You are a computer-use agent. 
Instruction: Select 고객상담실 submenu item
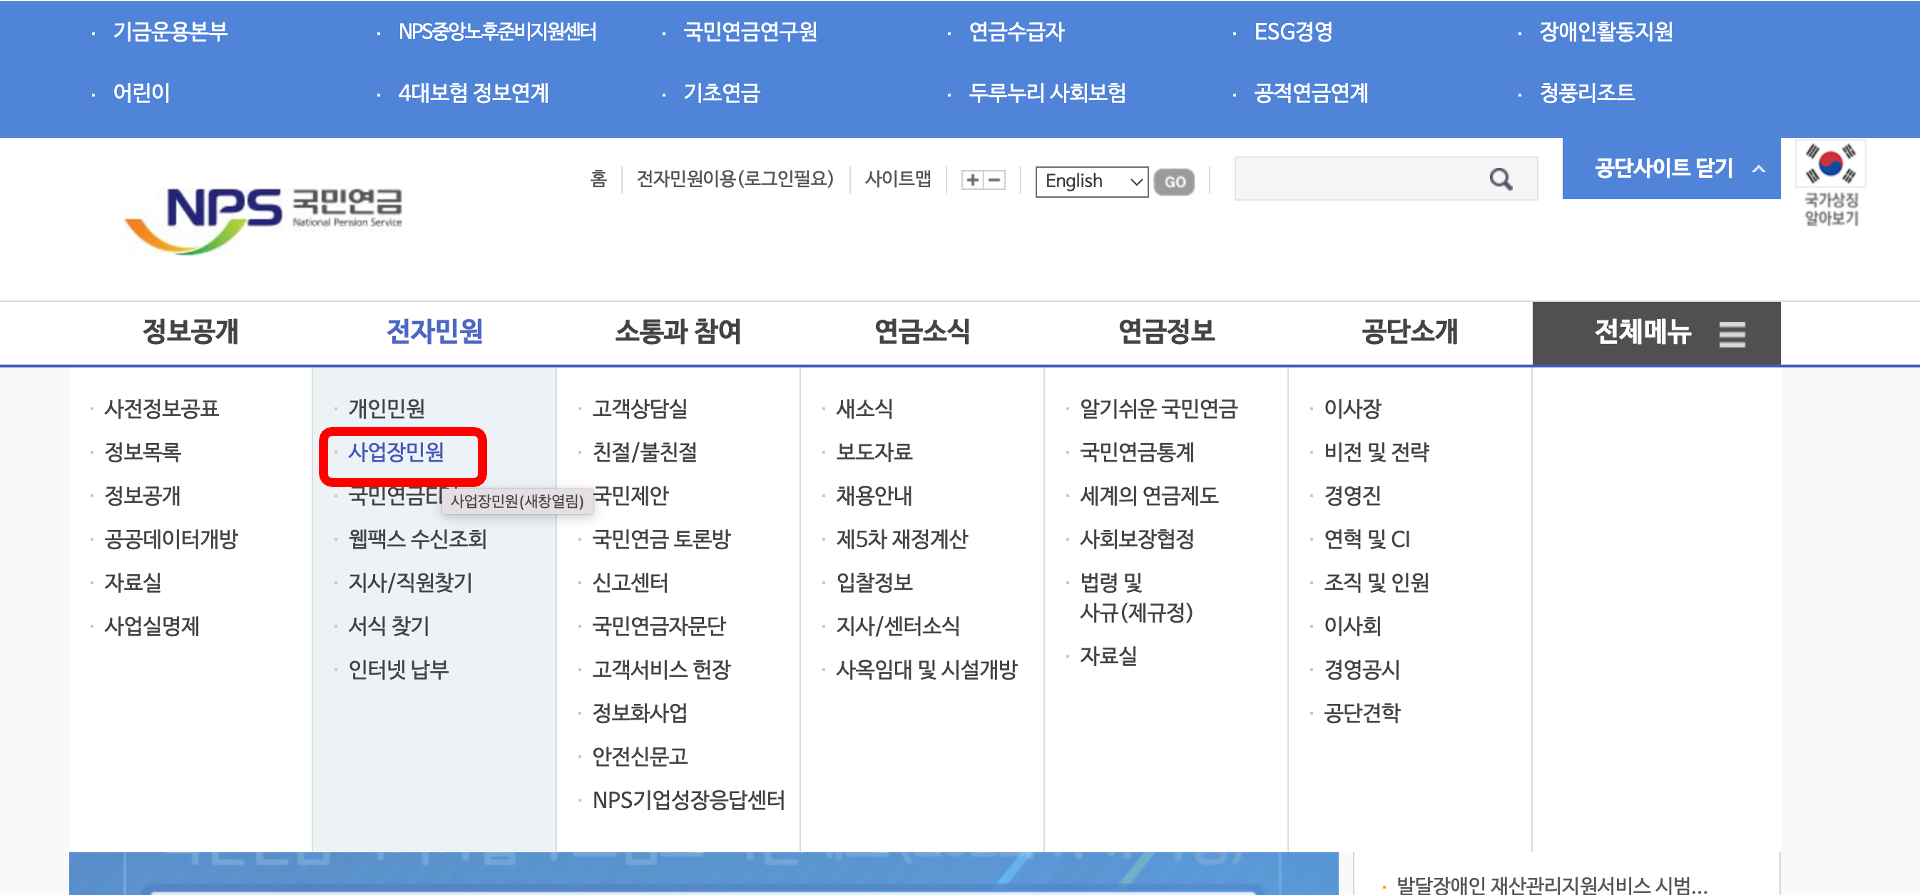point(640,409)
